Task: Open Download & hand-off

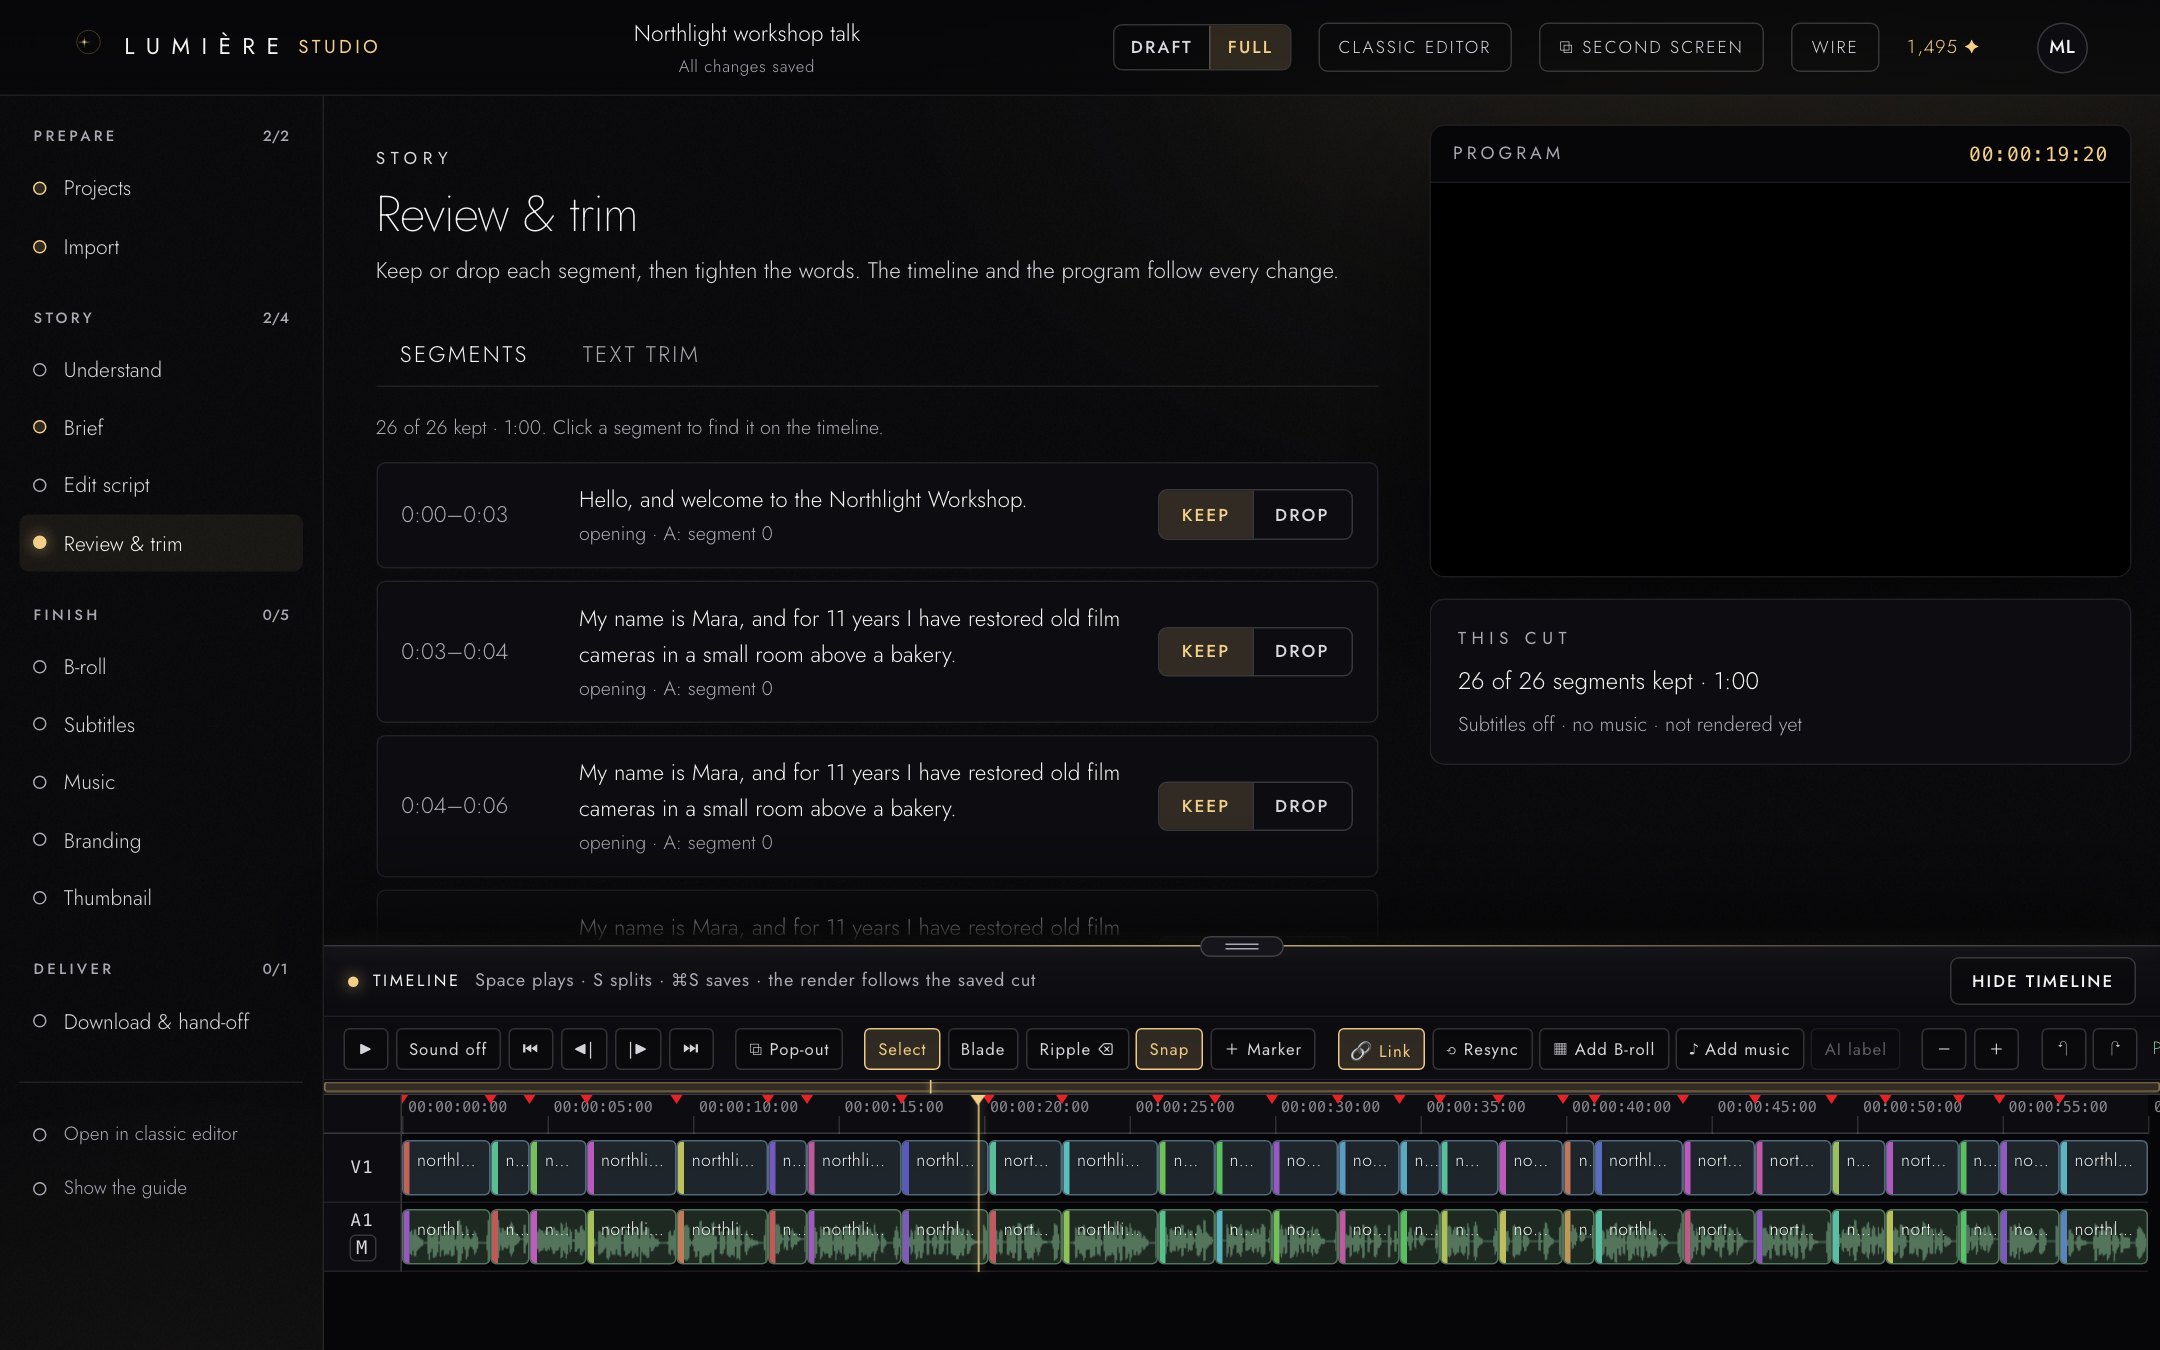Action: click(x=160, y=1022)
